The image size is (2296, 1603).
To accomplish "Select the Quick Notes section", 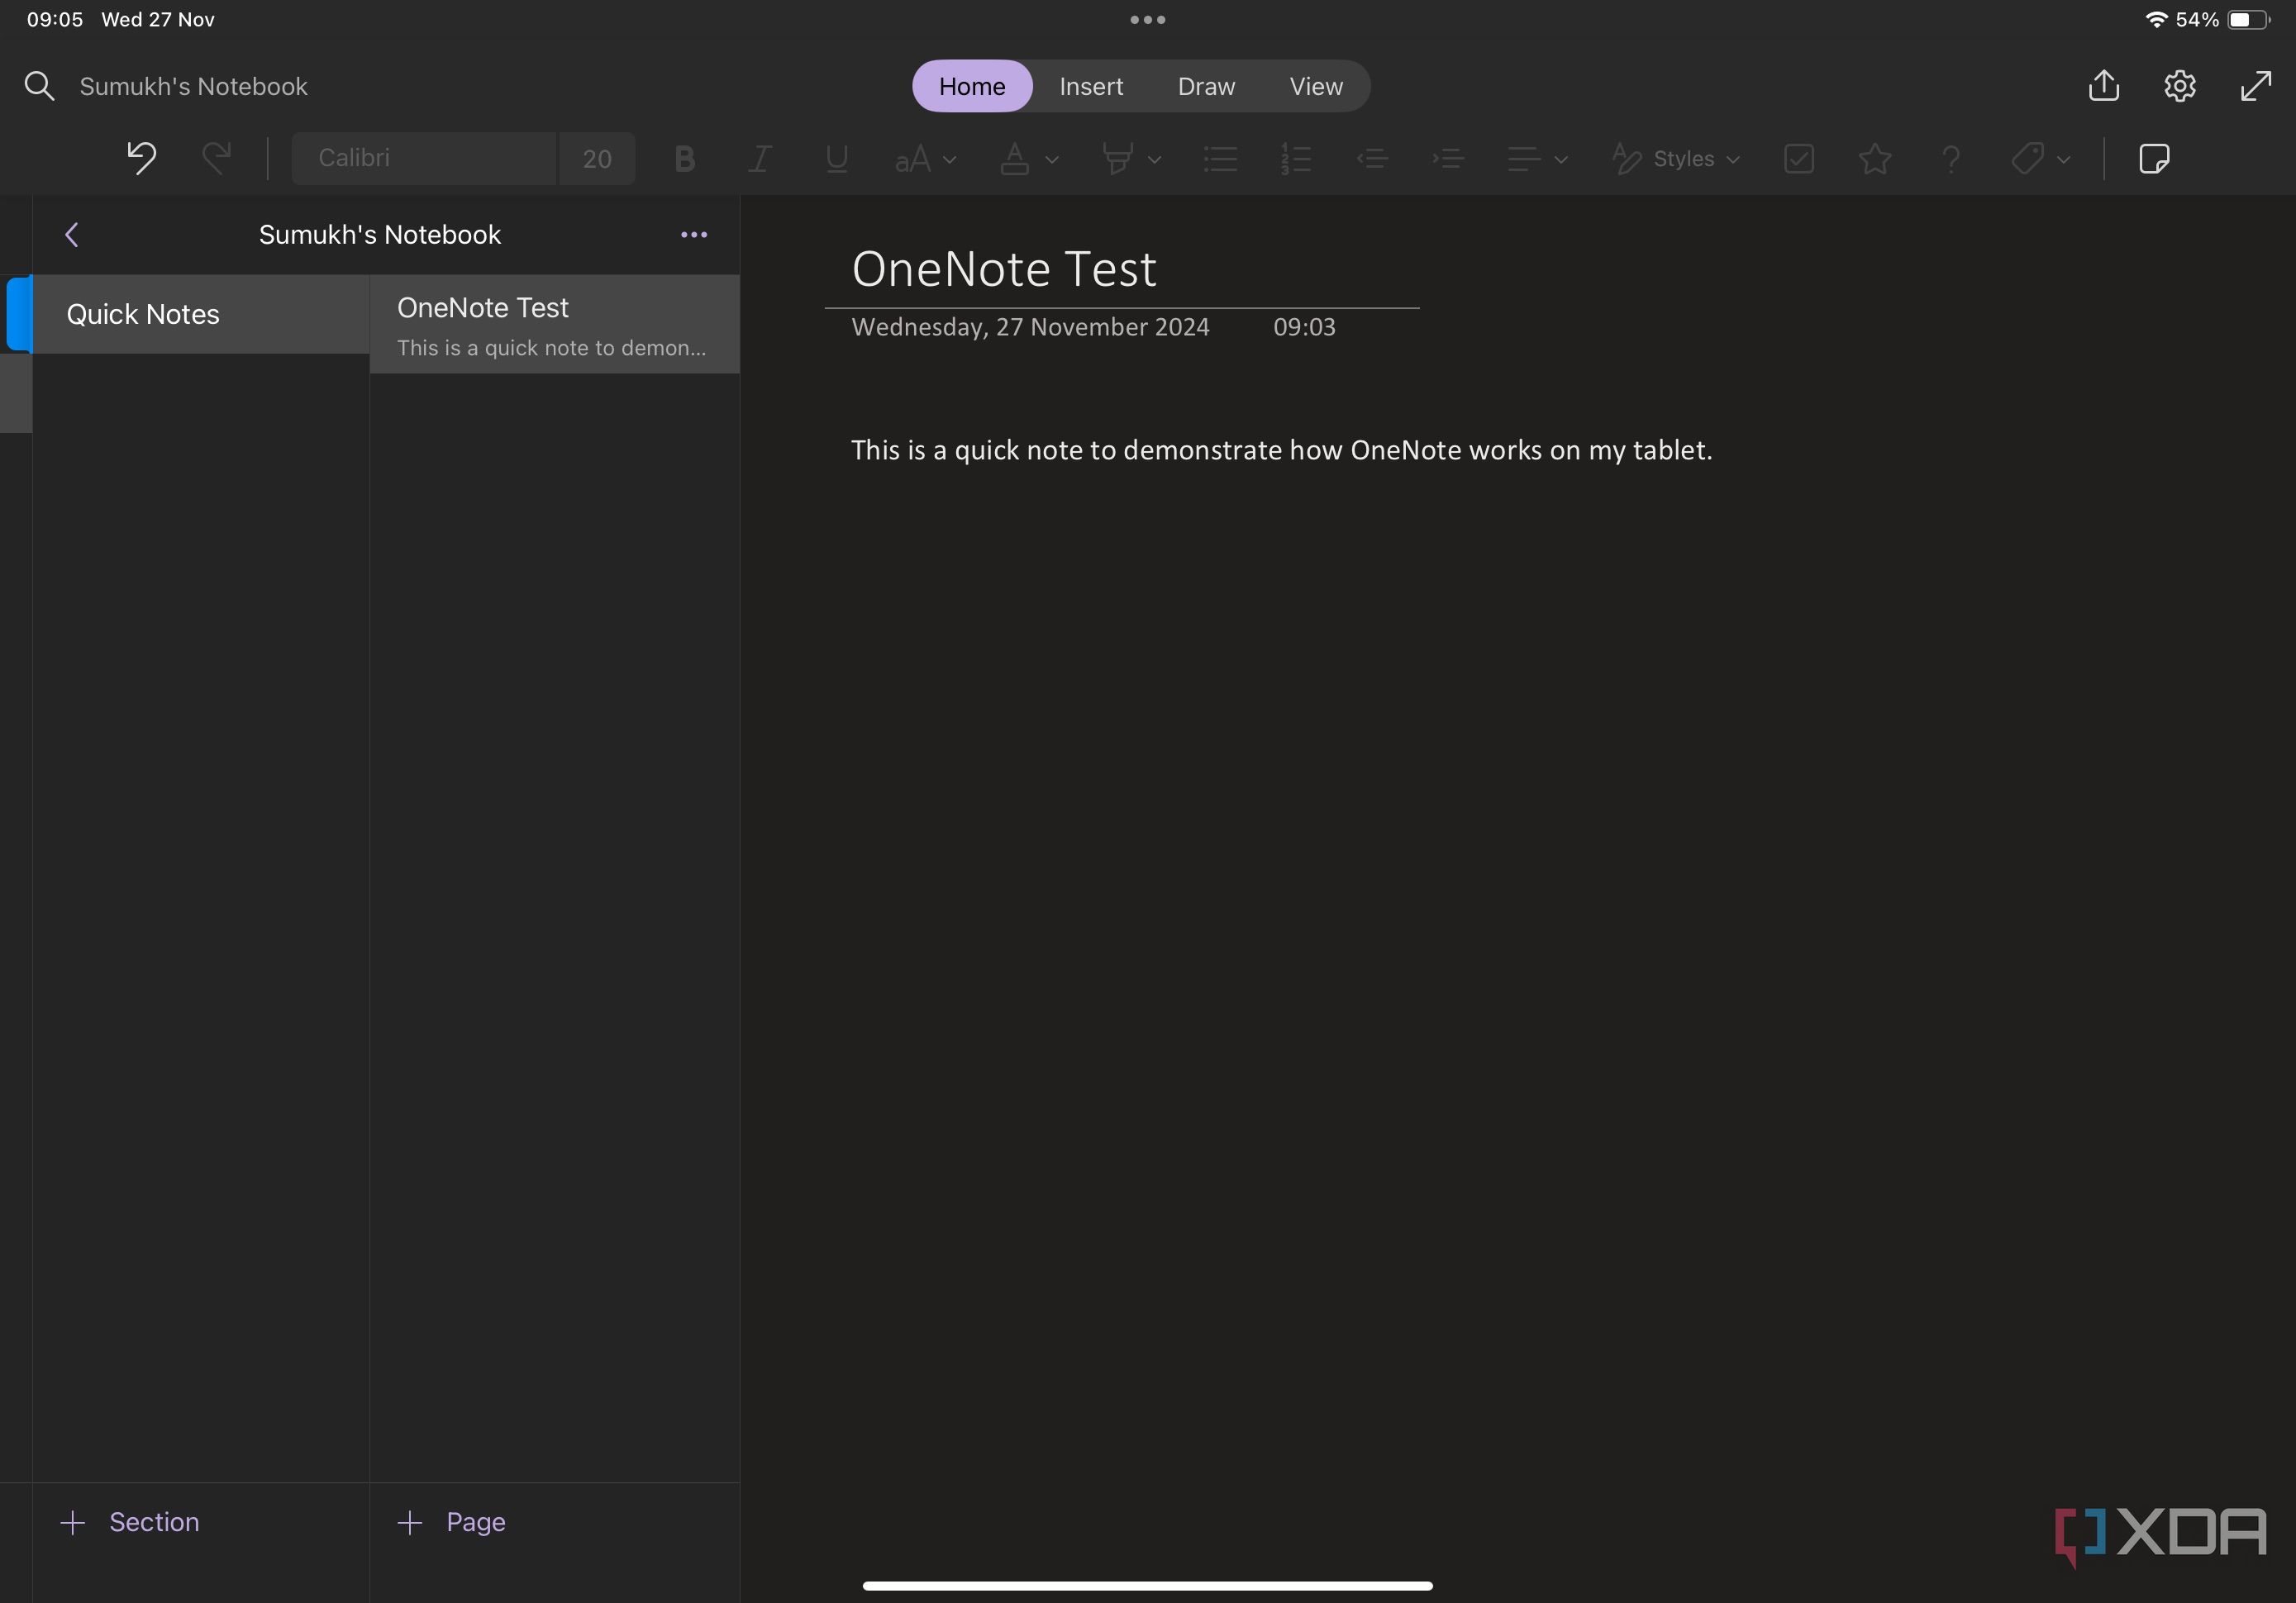I will pyautogui.click(x=201, y=314).
